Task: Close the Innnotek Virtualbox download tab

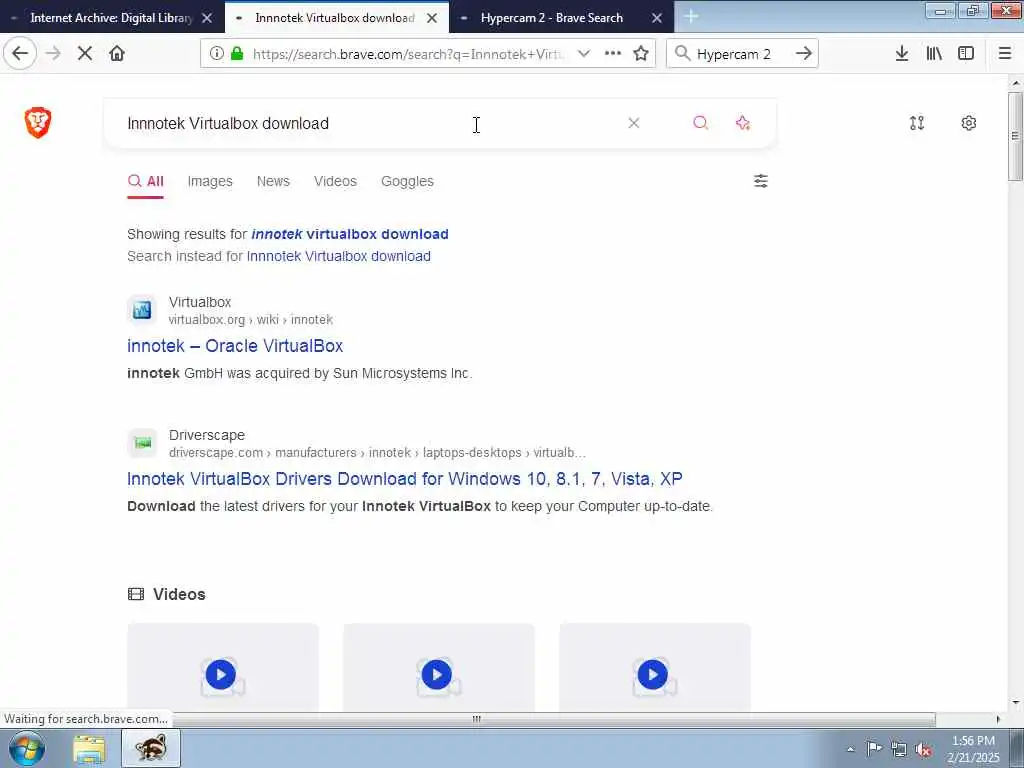Action: point(432,18)
